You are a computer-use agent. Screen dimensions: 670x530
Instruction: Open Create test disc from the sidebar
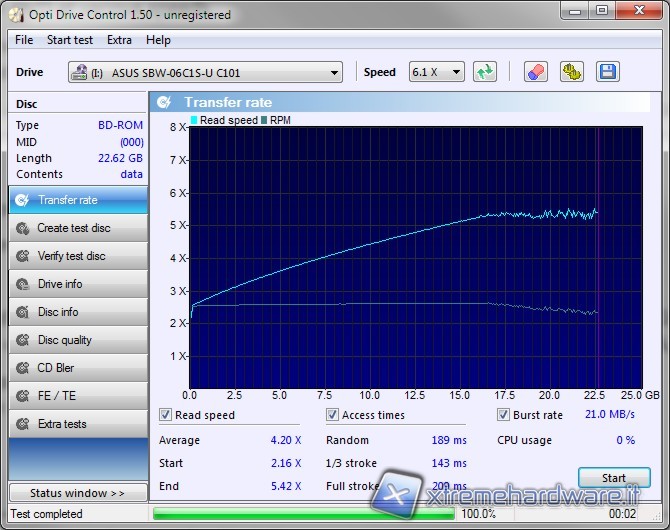click(x=78, y=228)
